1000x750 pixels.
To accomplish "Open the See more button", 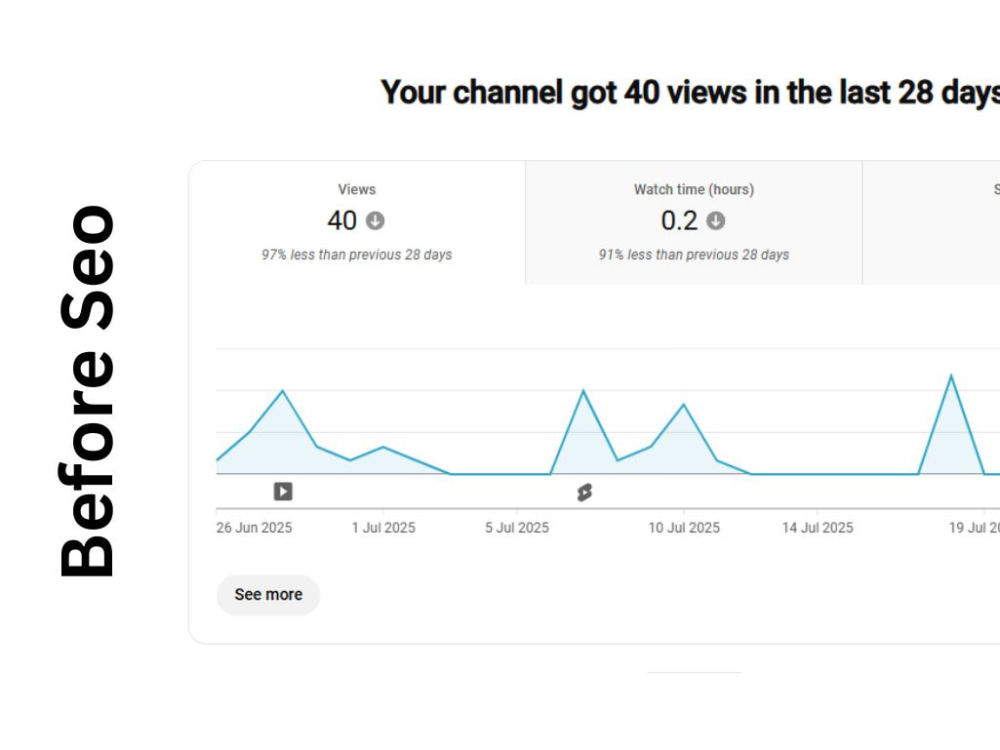I will click(268, 595).
